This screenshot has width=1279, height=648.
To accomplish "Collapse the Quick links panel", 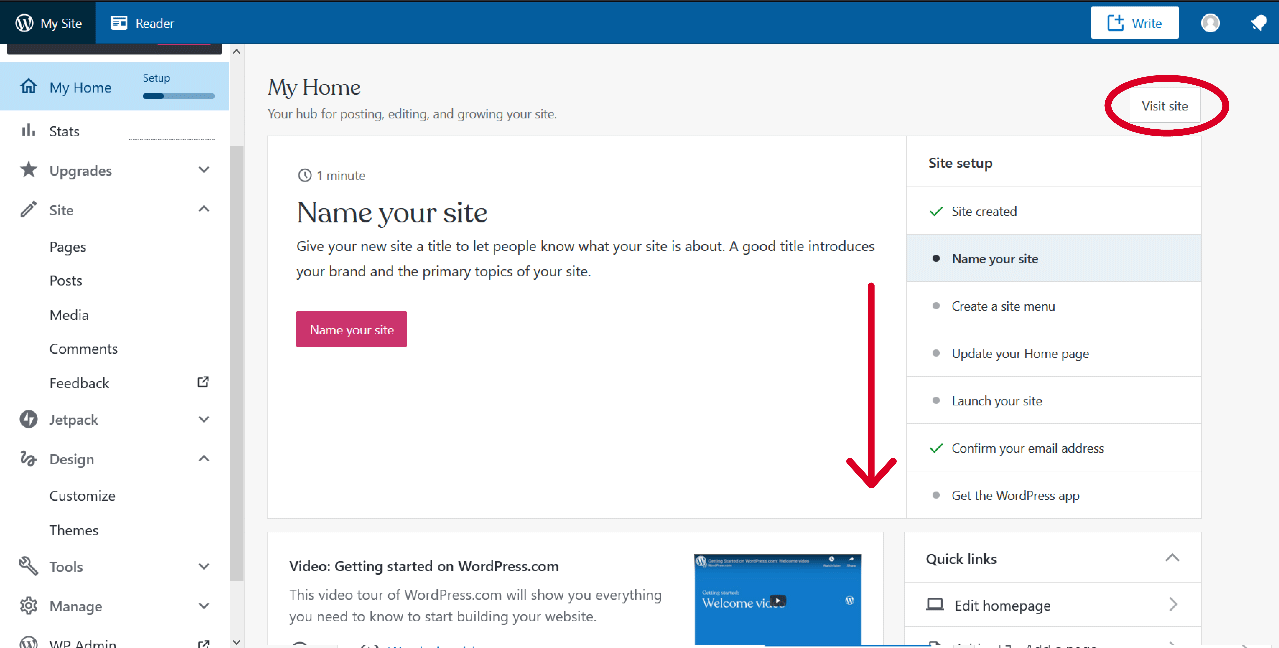I will click(1171, 558).
